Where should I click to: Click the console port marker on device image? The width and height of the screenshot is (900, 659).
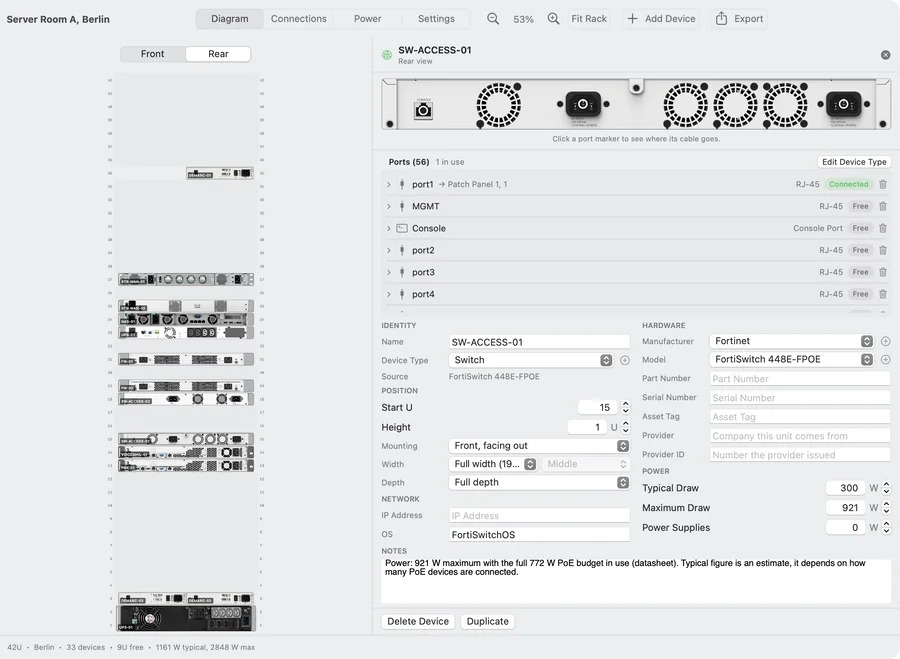[x=424, y=109]
